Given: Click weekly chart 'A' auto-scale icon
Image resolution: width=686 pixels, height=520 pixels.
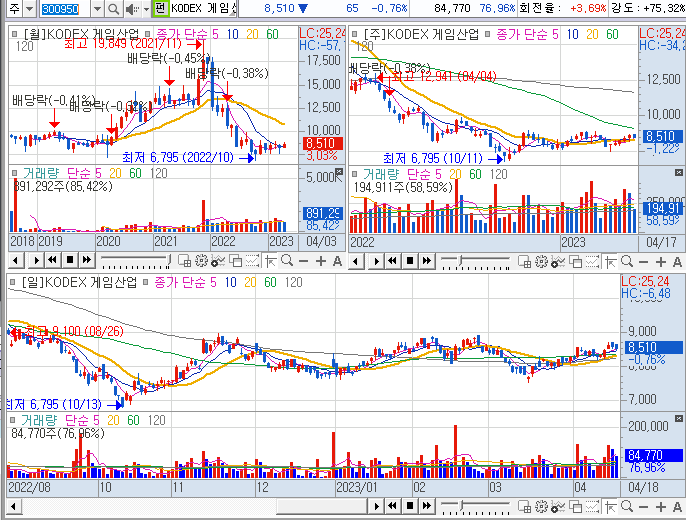Looking at the screenshot, I should pos(677,262).
